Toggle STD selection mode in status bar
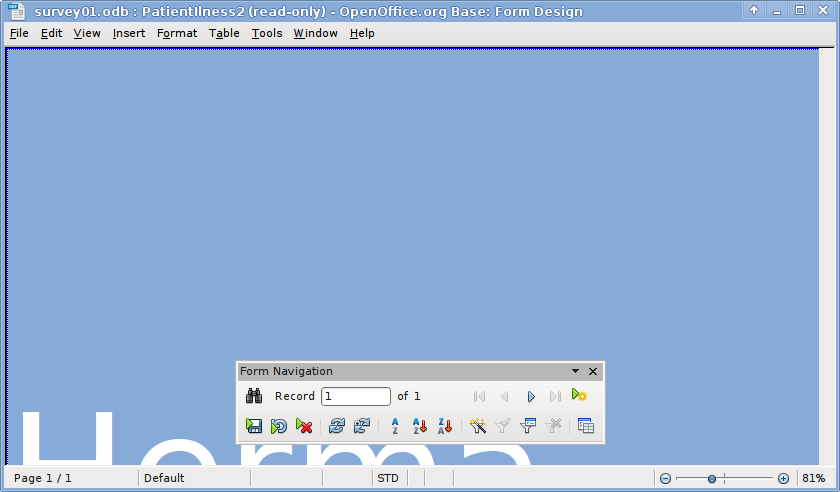The width and height of the screenshot is (840, 492). (388, 478)
